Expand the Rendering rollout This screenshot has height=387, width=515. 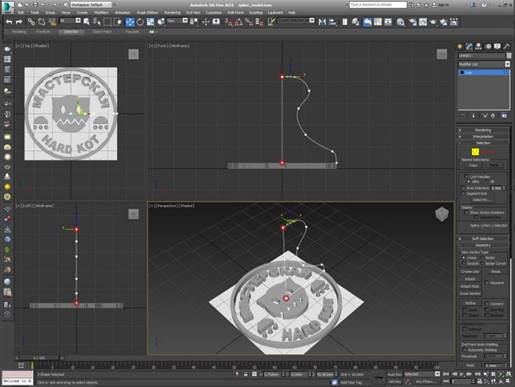pos(483,130)
